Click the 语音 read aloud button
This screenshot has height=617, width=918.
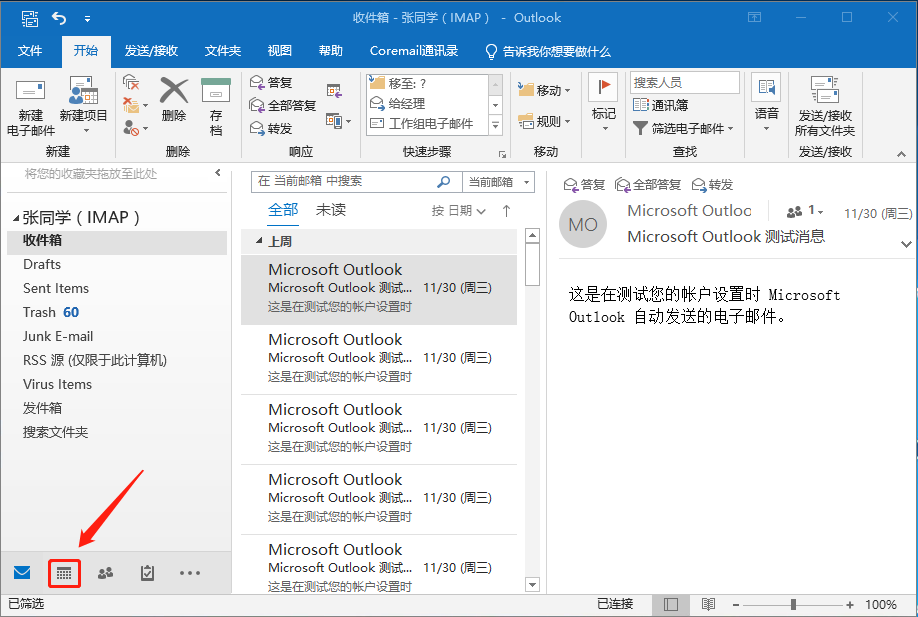[x=766, y=103]
